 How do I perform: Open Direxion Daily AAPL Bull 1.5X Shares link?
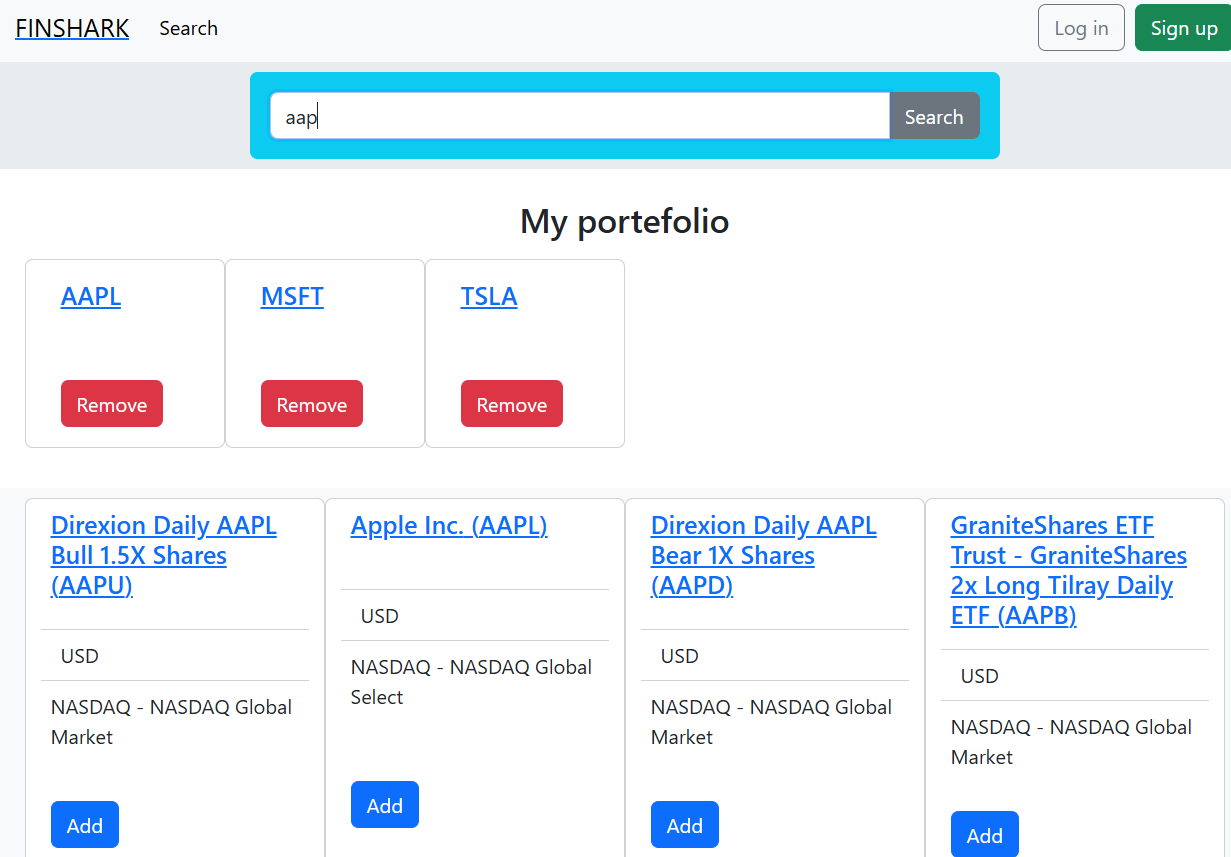(163, 555)
